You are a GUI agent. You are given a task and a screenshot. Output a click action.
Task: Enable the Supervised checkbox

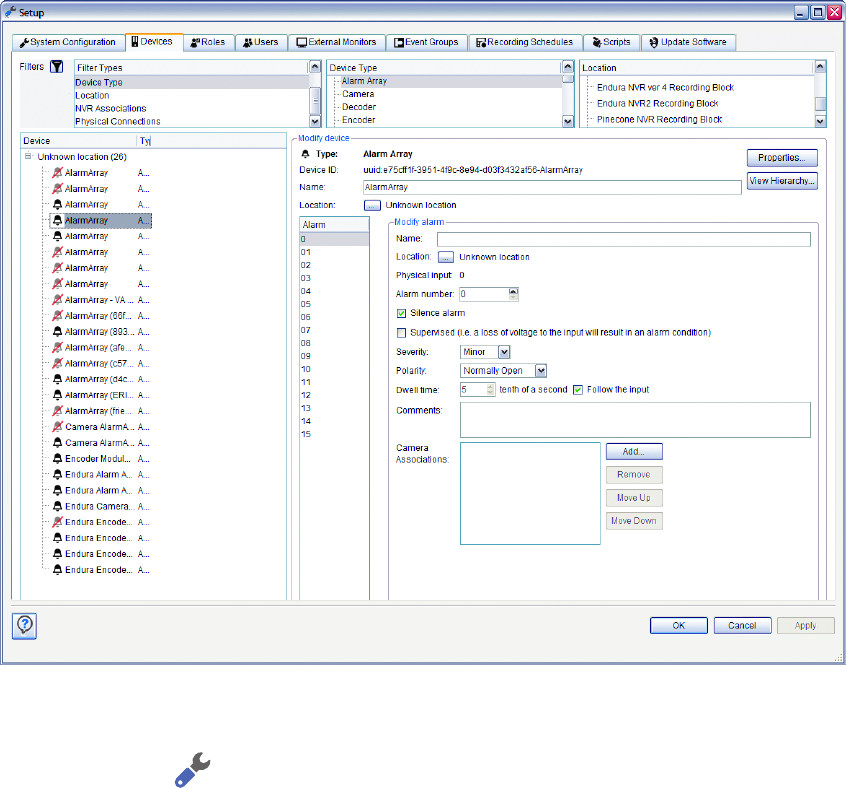(402, 332)
